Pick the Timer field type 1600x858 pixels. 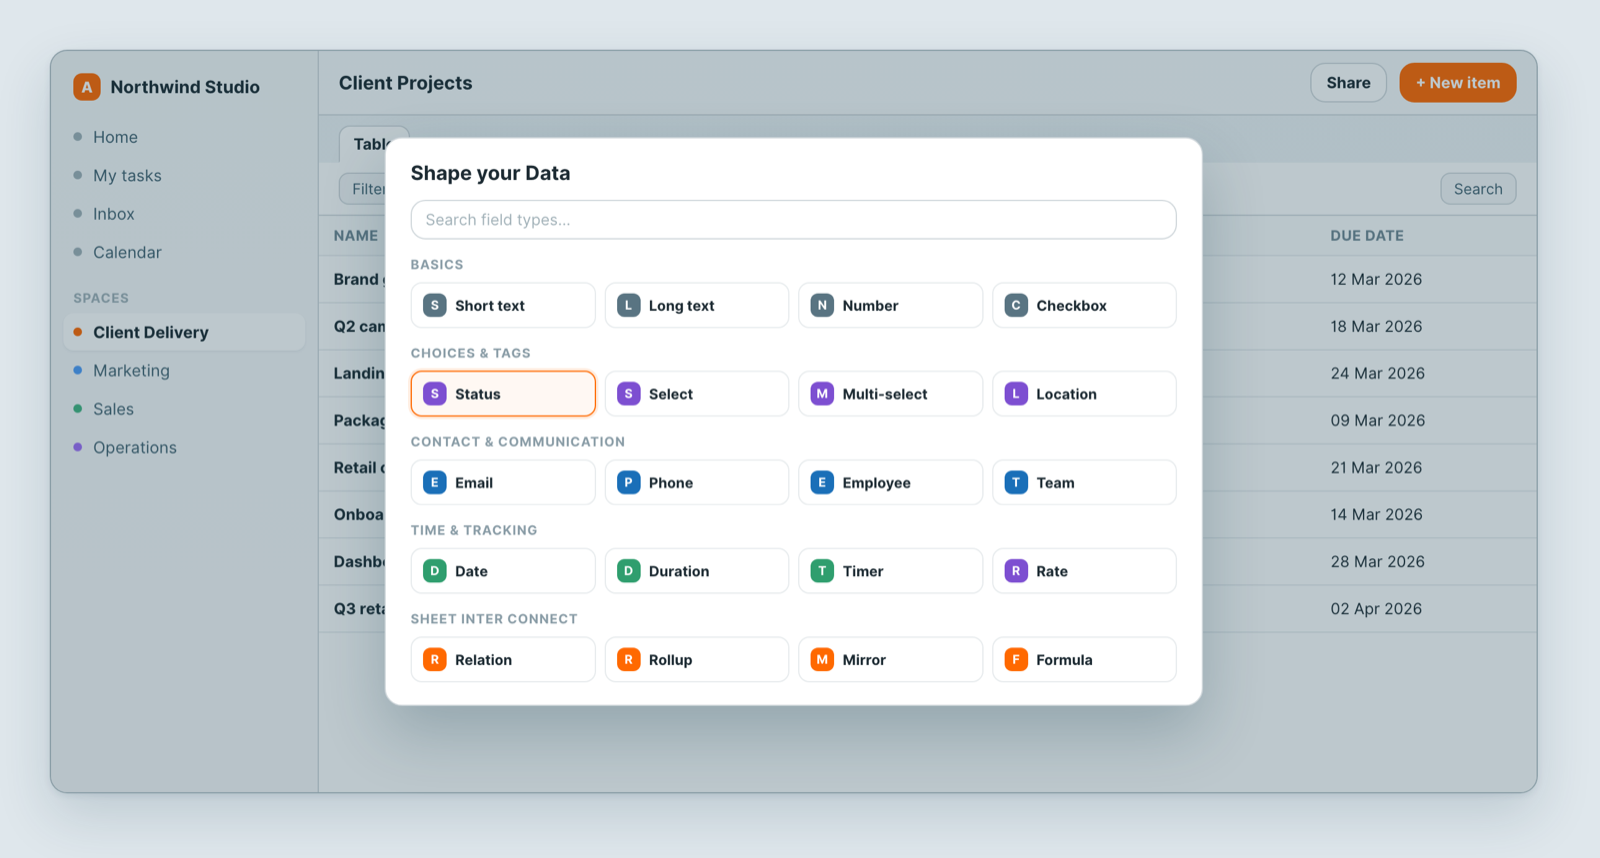pyautogui.click(x=890, y=571)
